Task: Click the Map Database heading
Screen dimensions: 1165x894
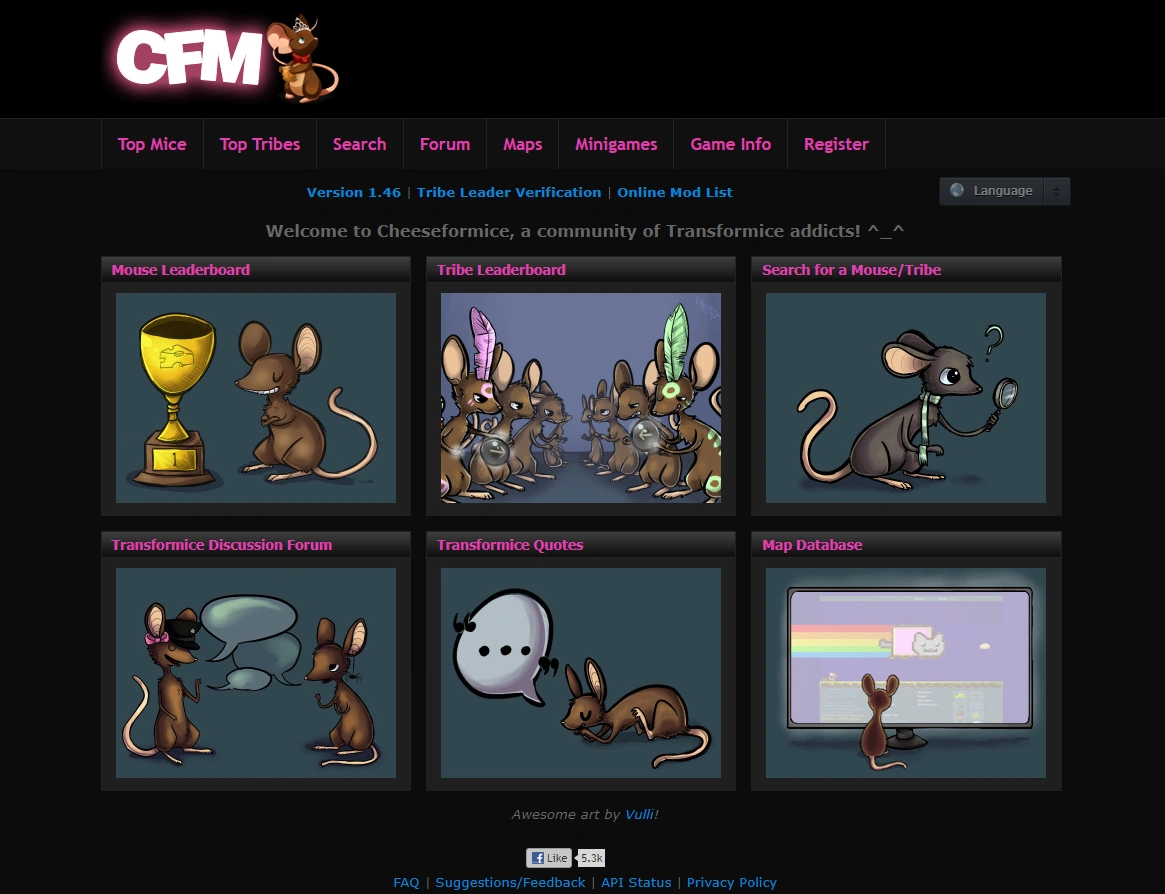Action: 812,545
